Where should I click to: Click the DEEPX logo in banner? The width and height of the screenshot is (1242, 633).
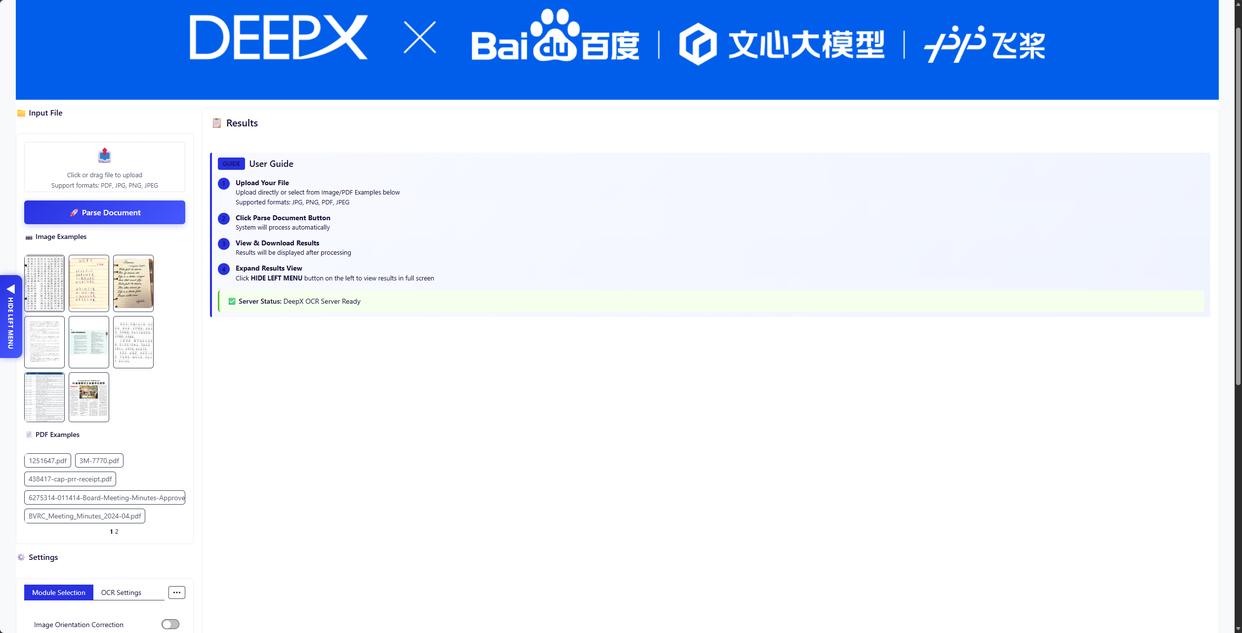tap(278, 38)
